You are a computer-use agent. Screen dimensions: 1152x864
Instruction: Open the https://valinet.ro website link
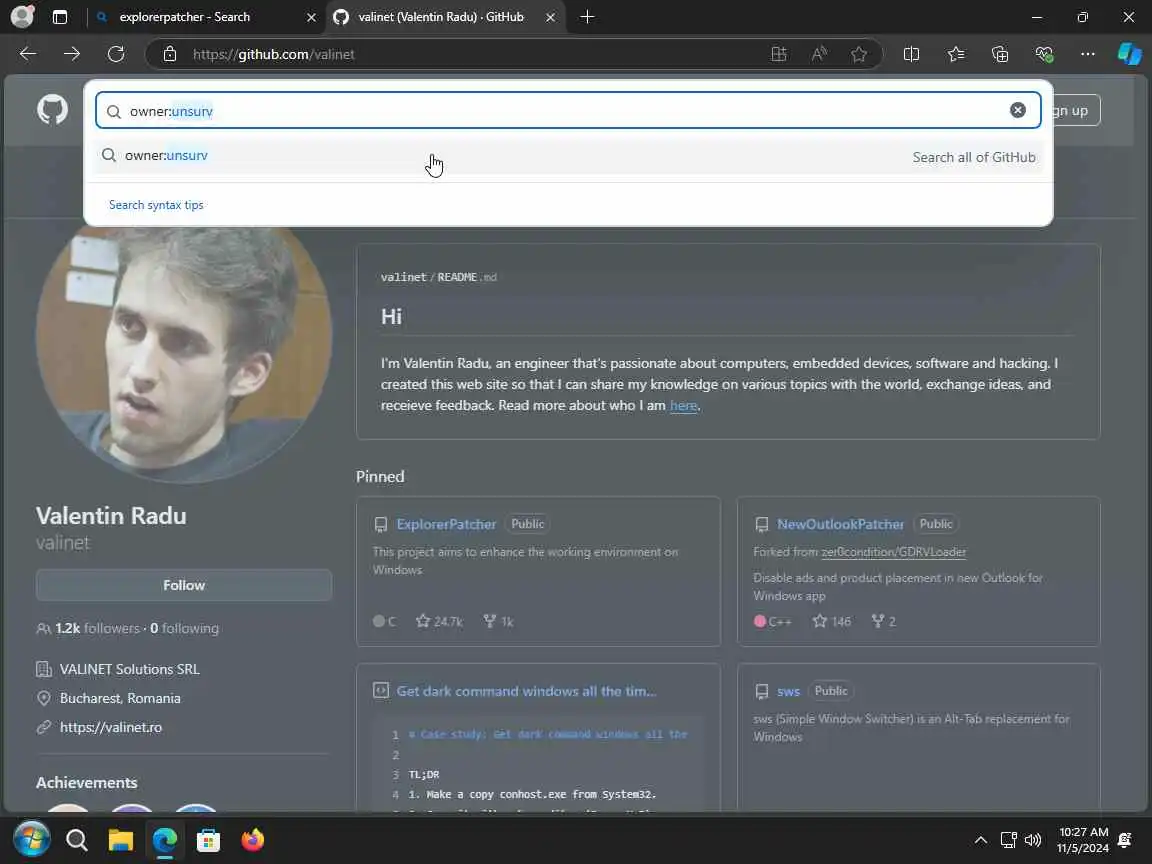111,727
